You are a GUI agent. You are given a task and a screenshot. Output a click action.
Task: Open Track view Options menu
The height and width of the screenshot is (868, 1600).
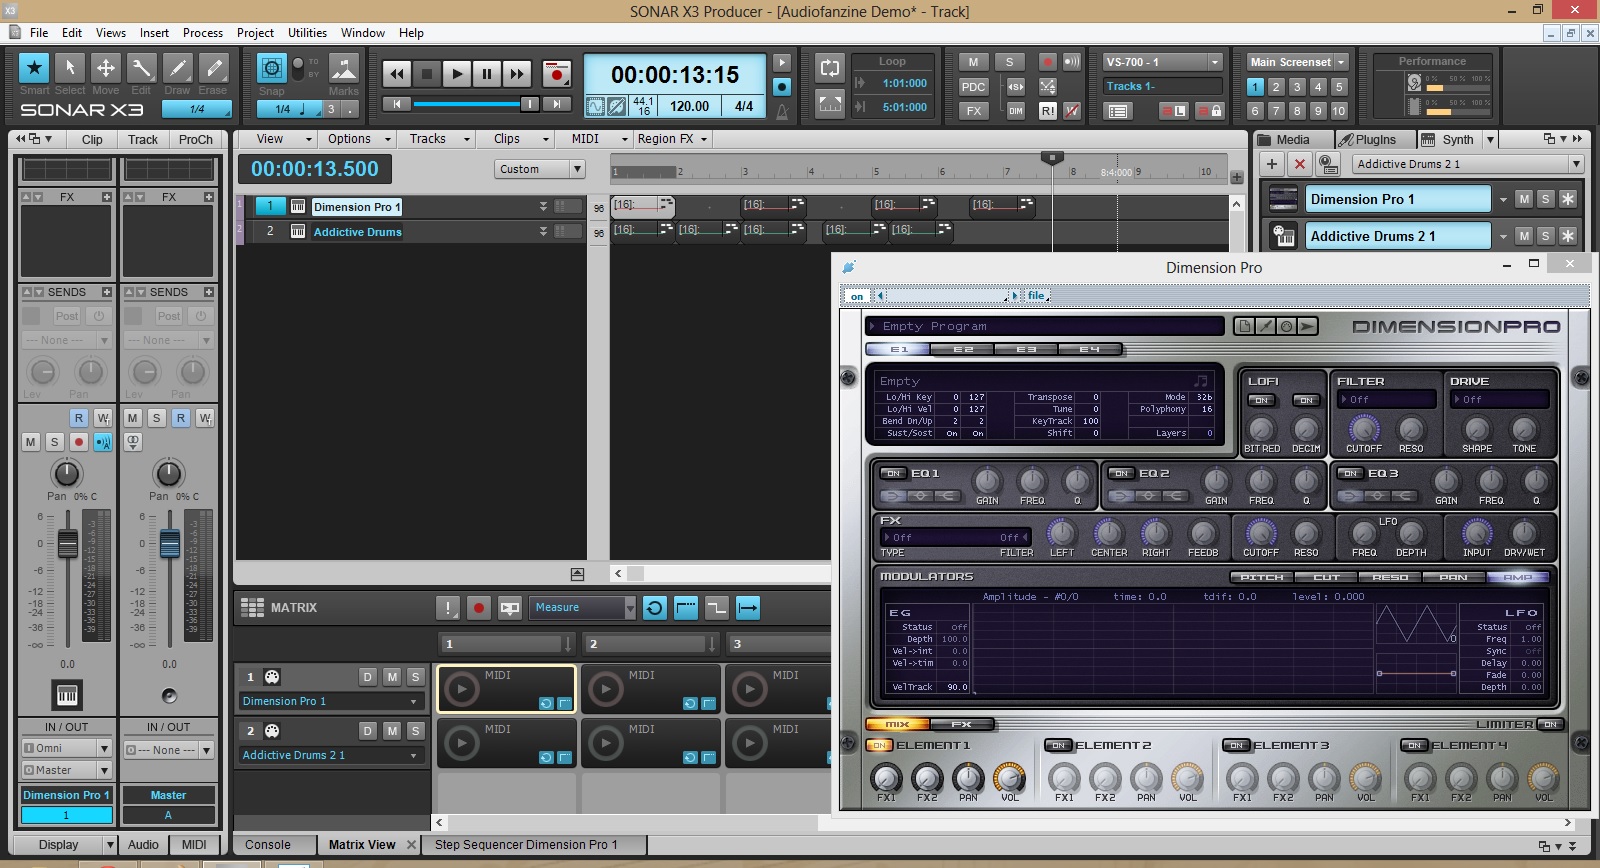(x=356, y=139)
